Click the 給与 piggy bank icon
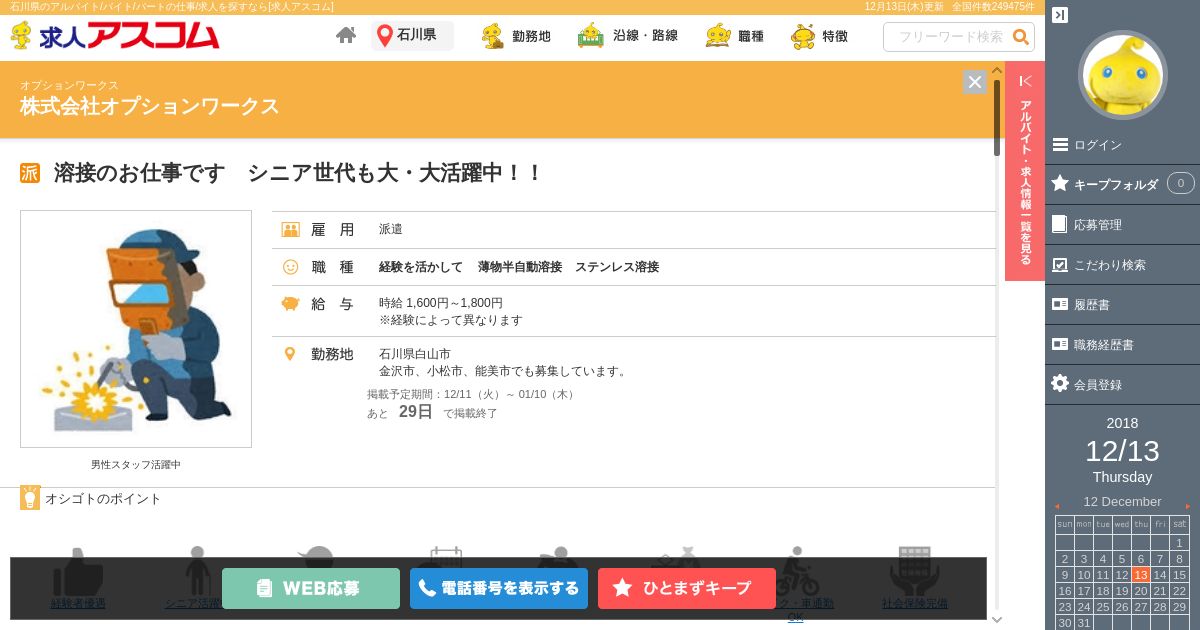Viewport: 1200px width, 630px height. click(x=291, y=304)
